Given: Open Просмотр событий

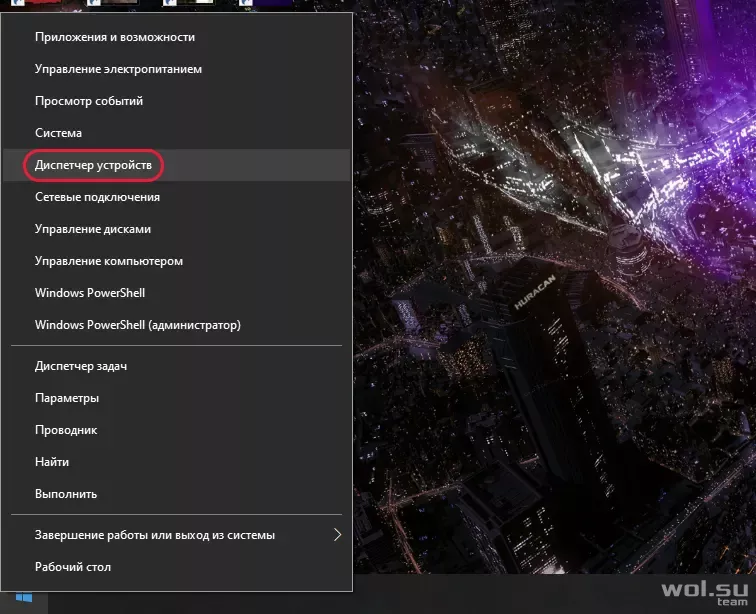Looking at the screenshot, I should [176, 101].
